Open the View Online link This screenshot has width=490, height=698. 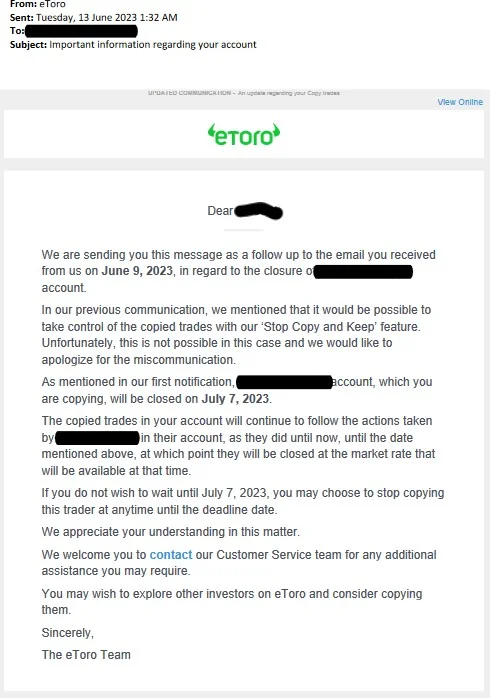click(460, 102)
